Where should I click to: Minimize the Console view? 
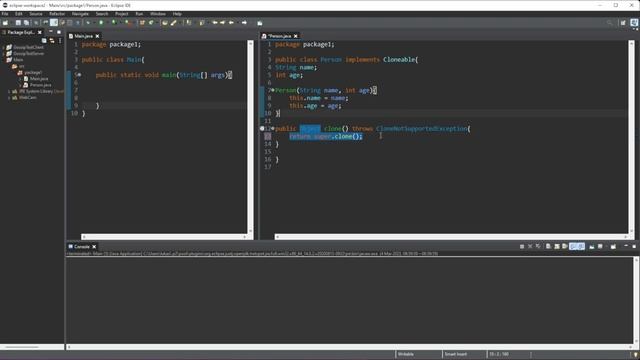click(x=626, y=246)
